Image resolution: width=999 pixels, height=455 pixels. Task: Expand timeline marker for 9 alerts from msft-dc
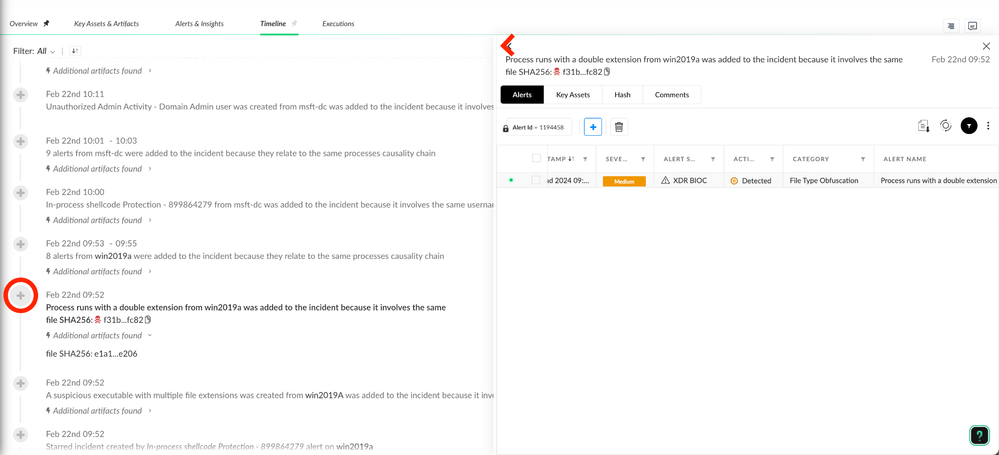pyautogui.click(x=20, y=141)
